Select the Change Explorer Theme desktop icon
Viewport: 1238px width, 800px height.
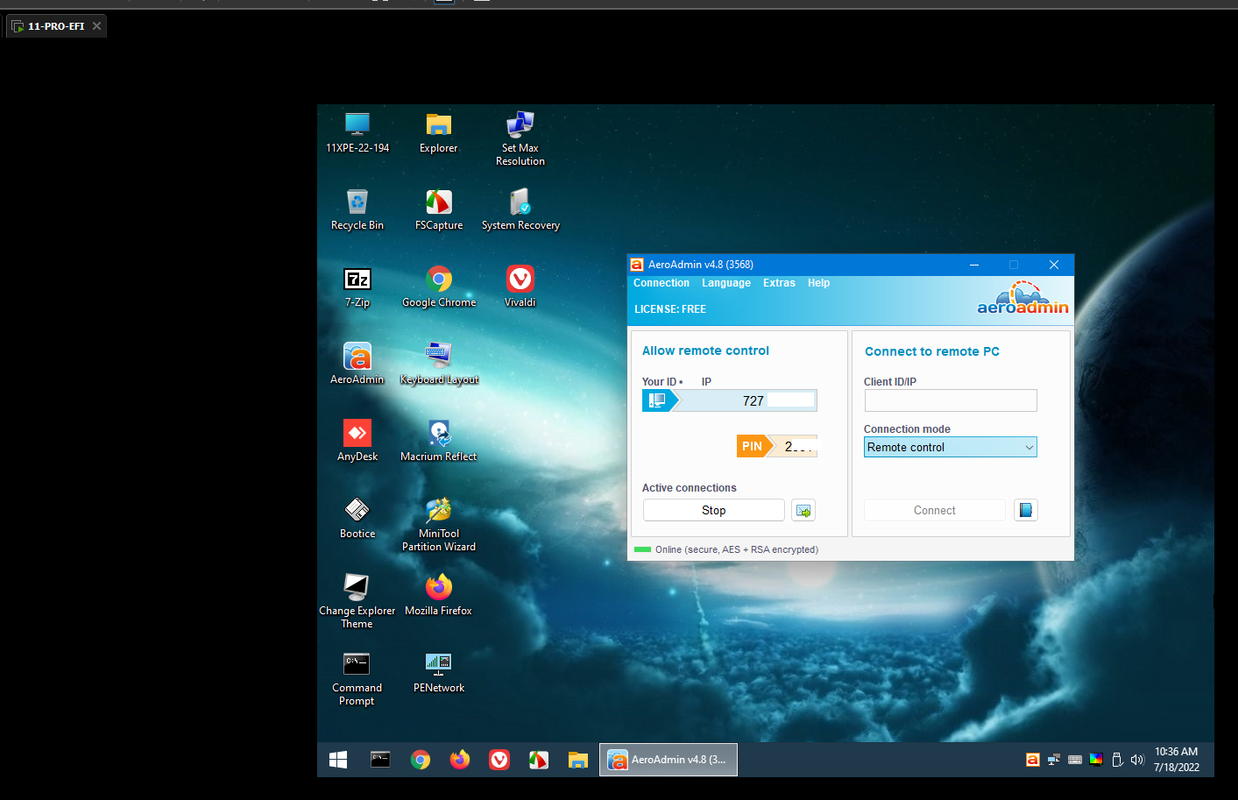click(x=357, y=601)
